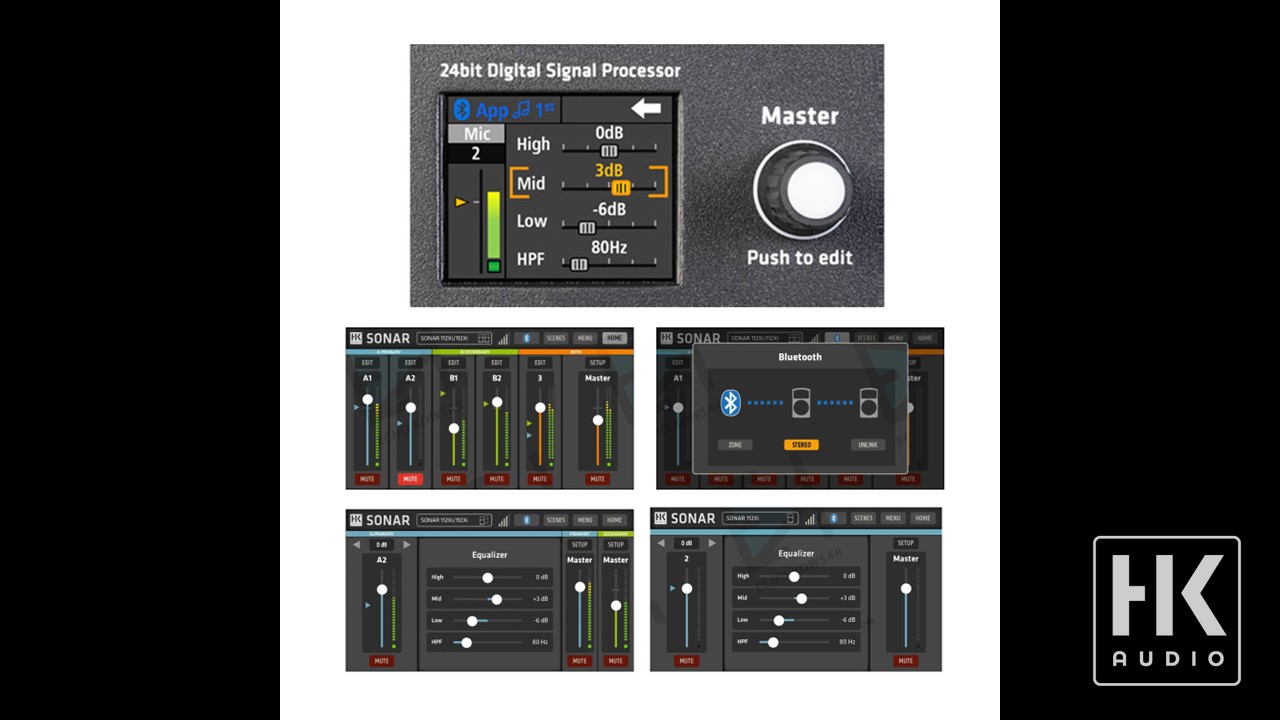Mute the Master in six-channel mixer screen

click(597, 479)
